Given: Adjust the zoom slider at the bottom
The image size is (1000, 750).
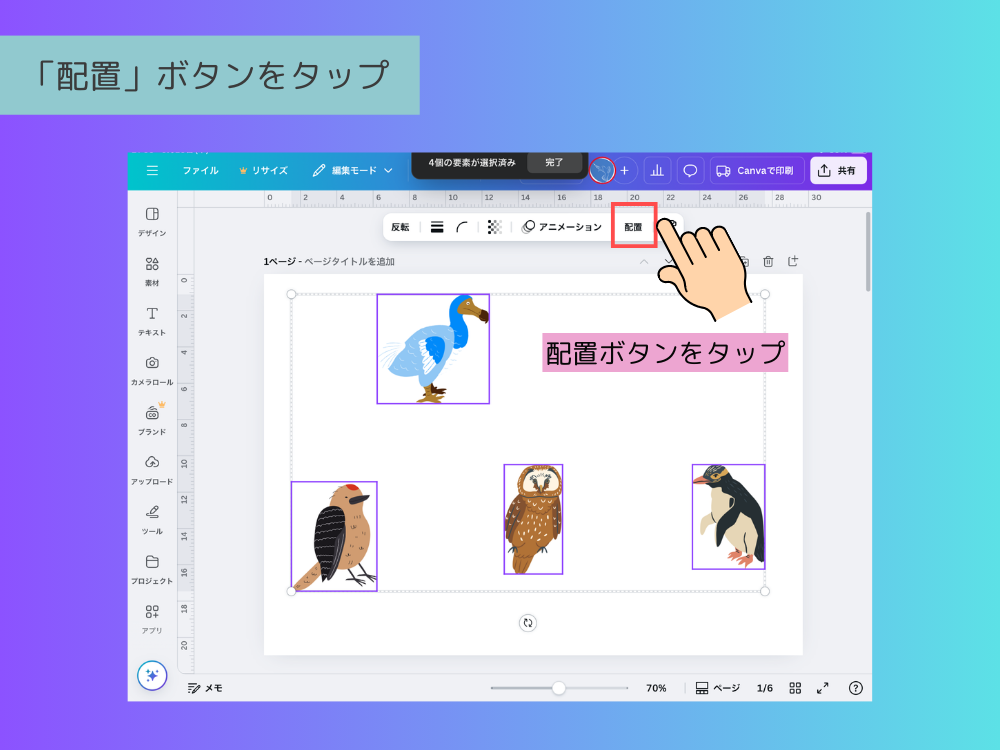Looking at the screenshot, I should pos(557,688).
